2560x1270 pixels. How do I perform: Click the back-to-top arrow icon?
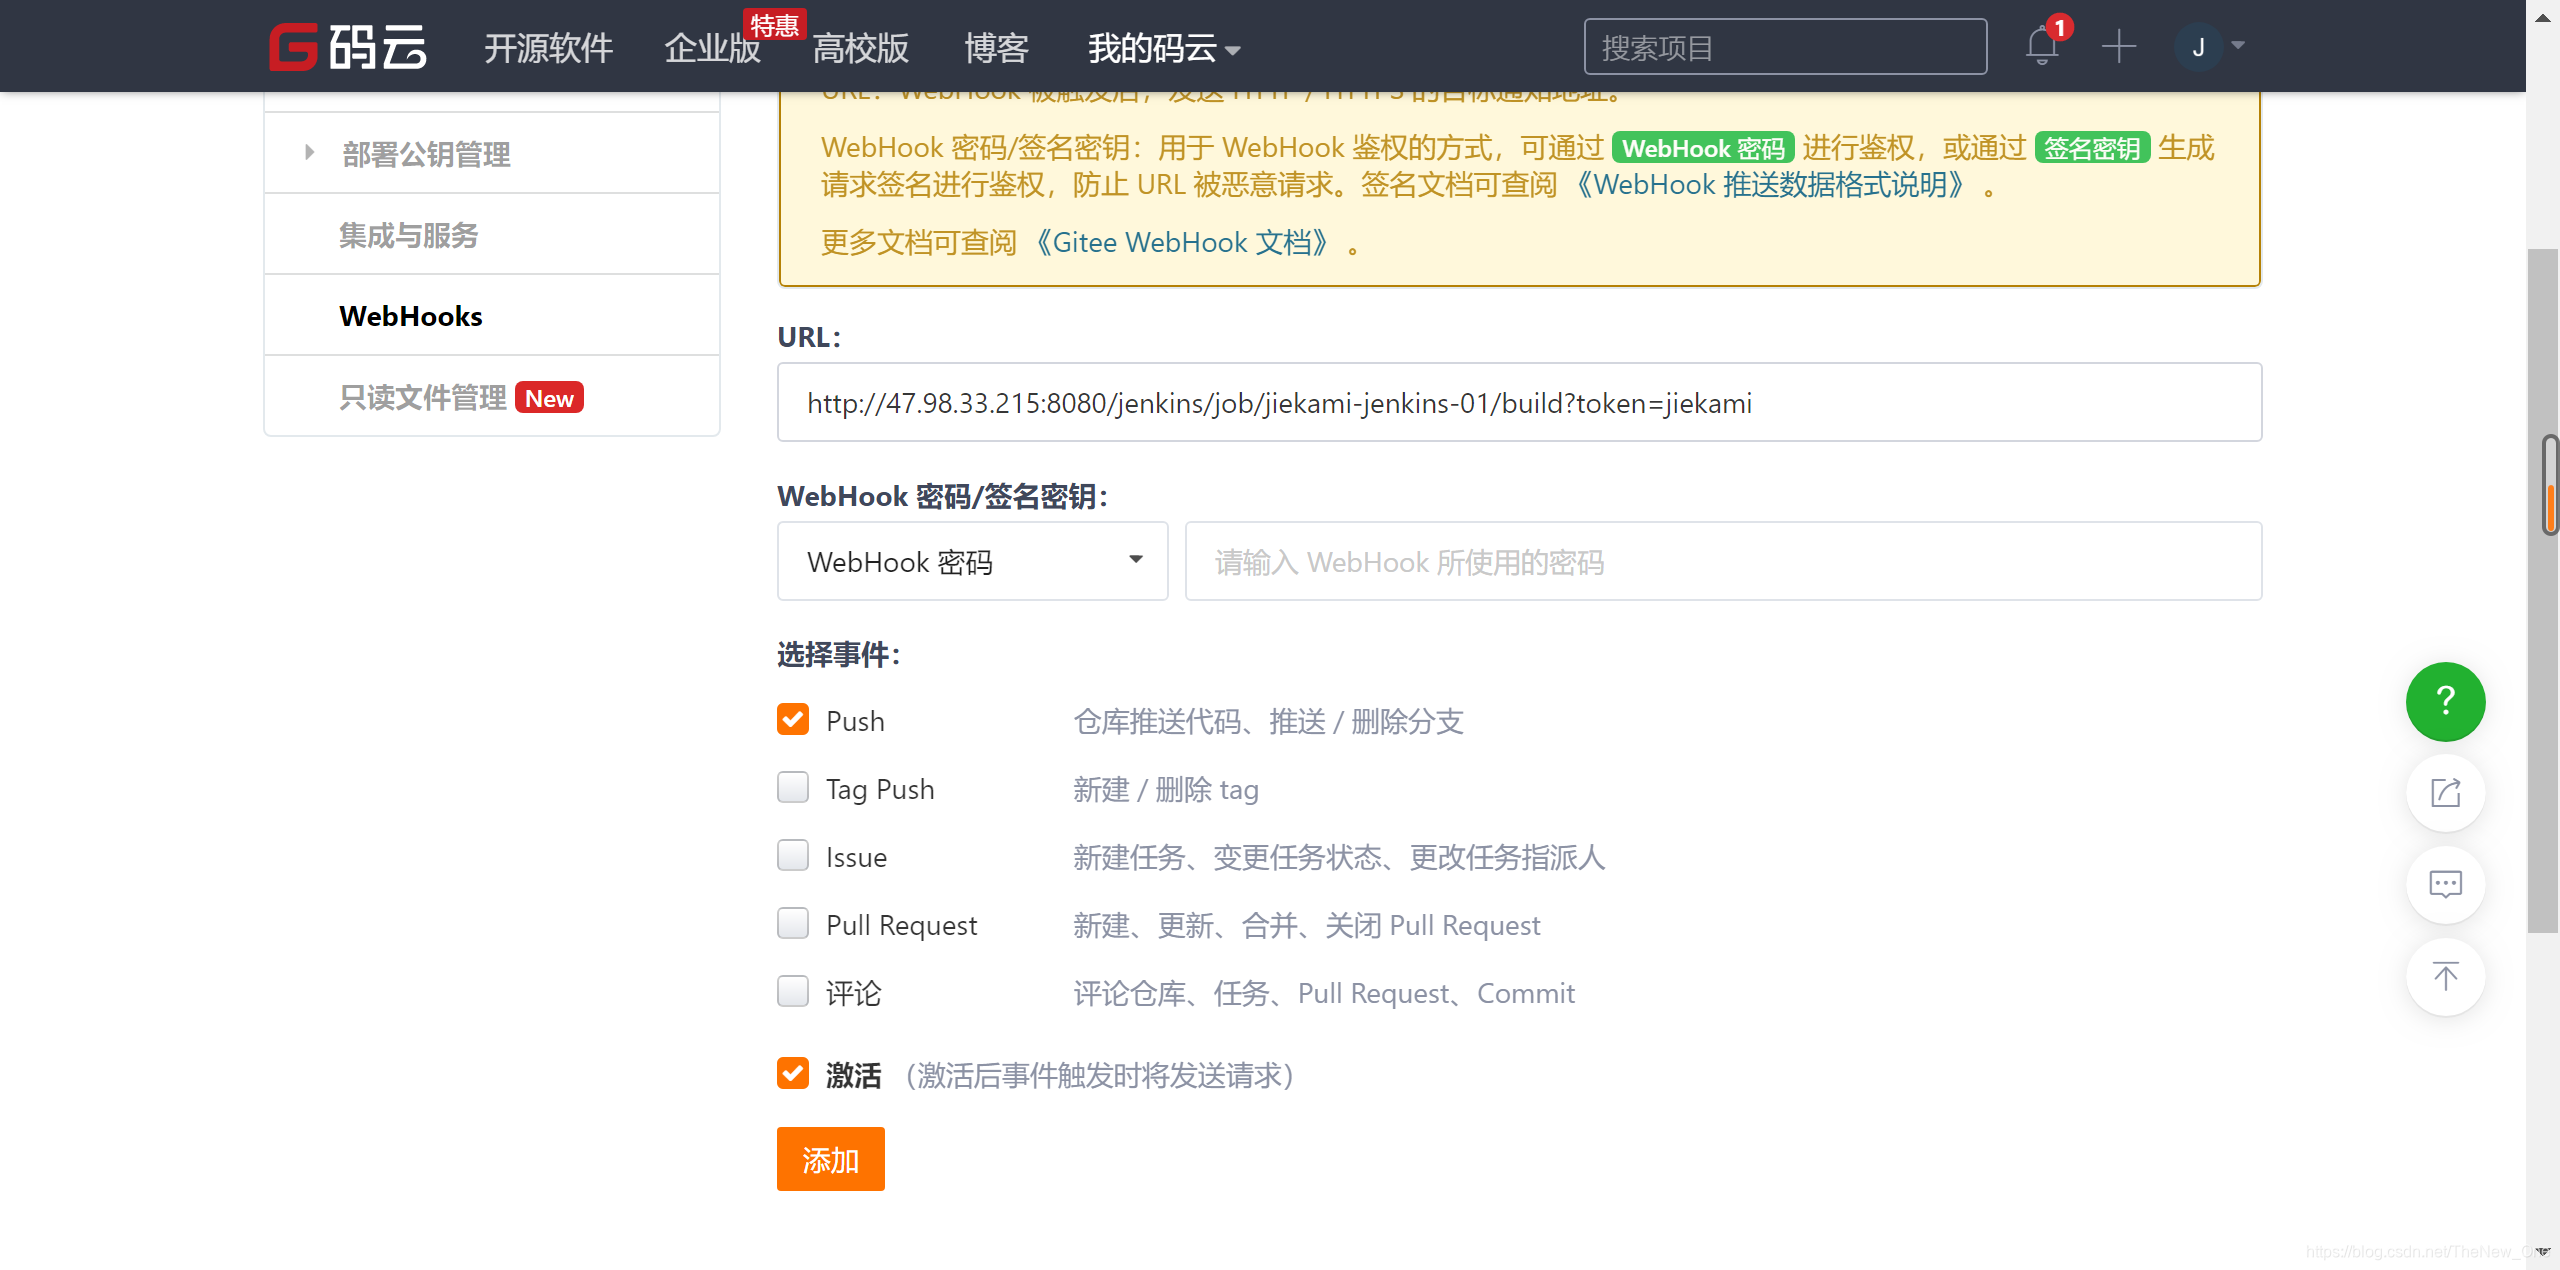coord(2445,977)
